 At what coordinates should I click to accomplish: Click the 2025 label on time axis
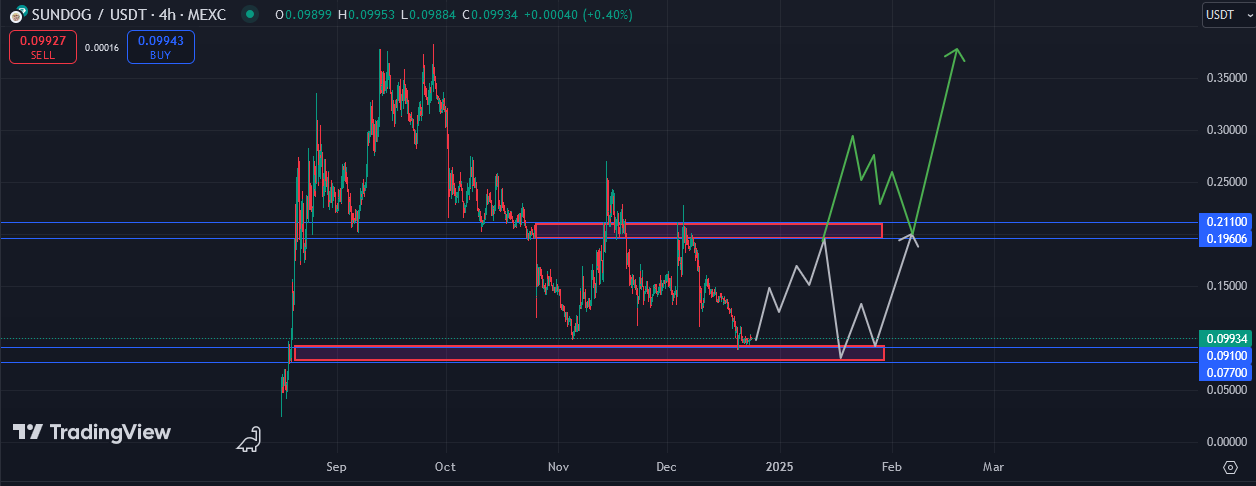(779, 467)
